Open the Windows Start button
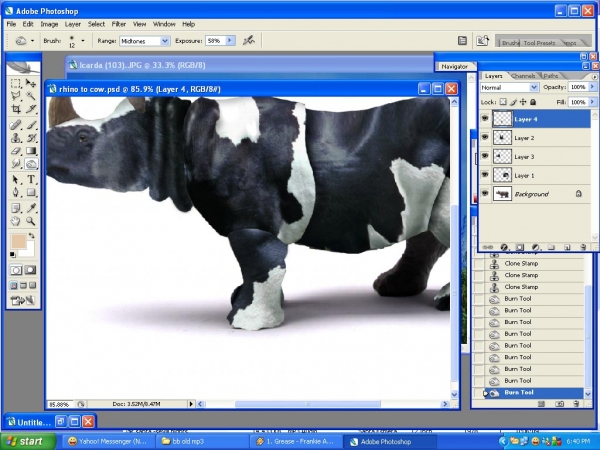Image resolution: width=600 pixels, height=450 pixels. 27,442
